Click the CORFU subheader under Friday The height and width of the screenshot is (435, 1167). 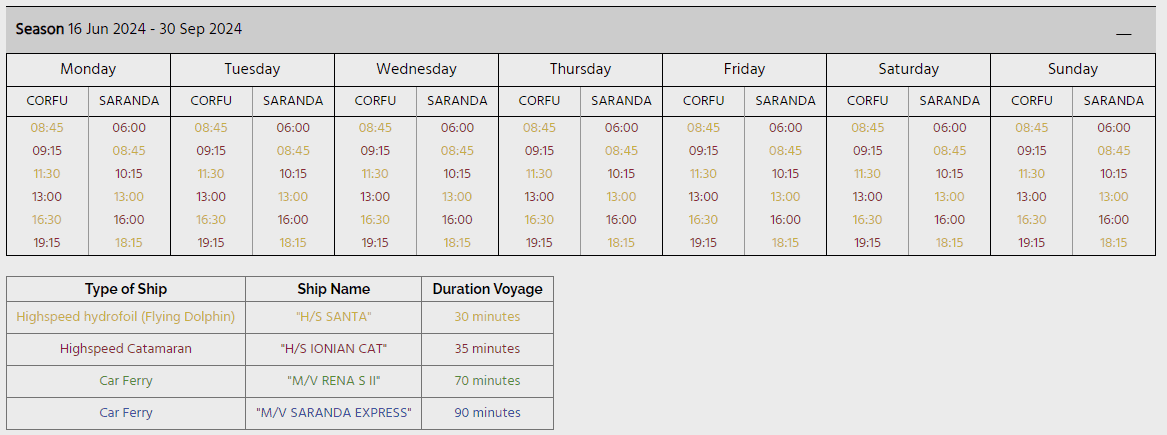pyautogui.click(x=703, y=101)
